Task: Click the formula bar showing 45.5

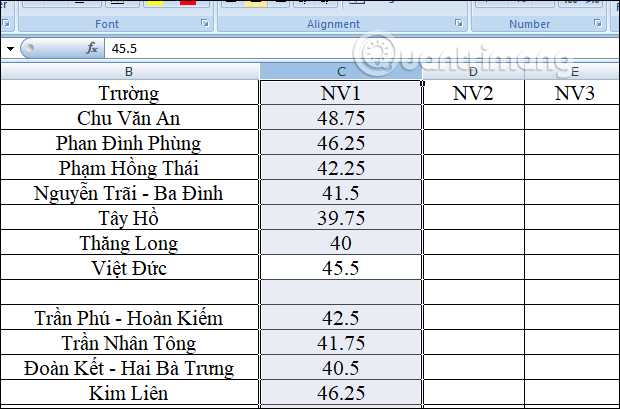Action: click(362, 48)
